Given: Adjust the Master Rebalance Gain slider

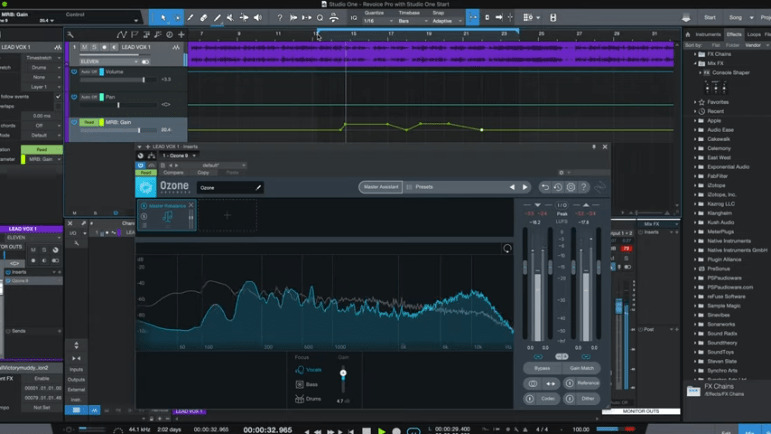Looking at the screenshot, I should (343, 374).
